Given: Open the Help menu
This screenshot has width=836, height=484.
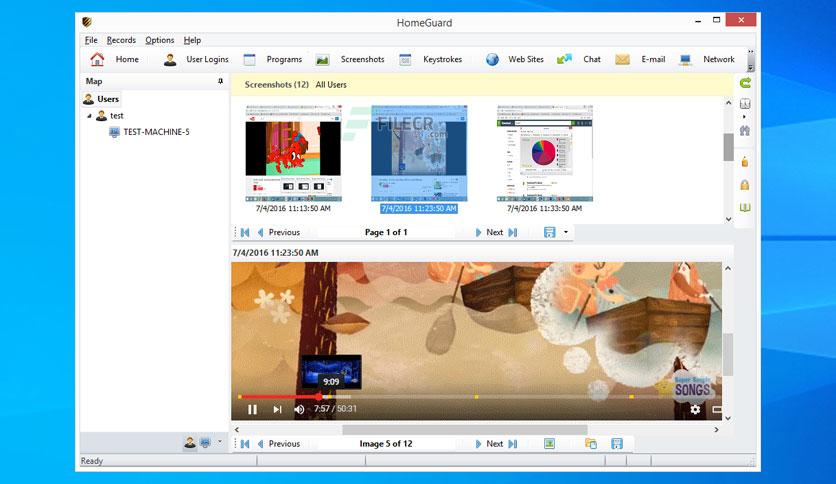Looking at the screenshot, I should 192,40.
